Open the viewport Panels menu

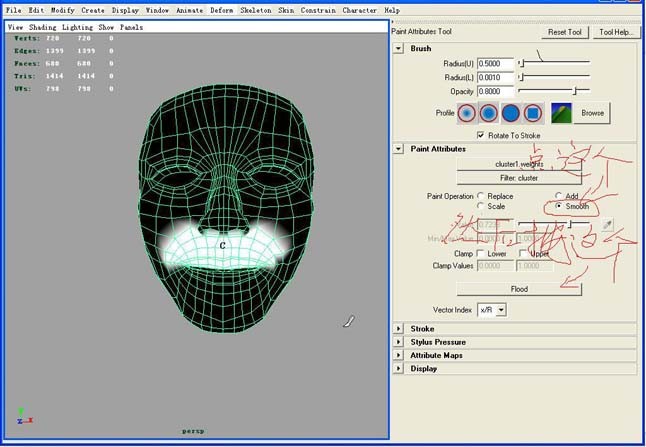pyautogui.click(x=131, y=27)
